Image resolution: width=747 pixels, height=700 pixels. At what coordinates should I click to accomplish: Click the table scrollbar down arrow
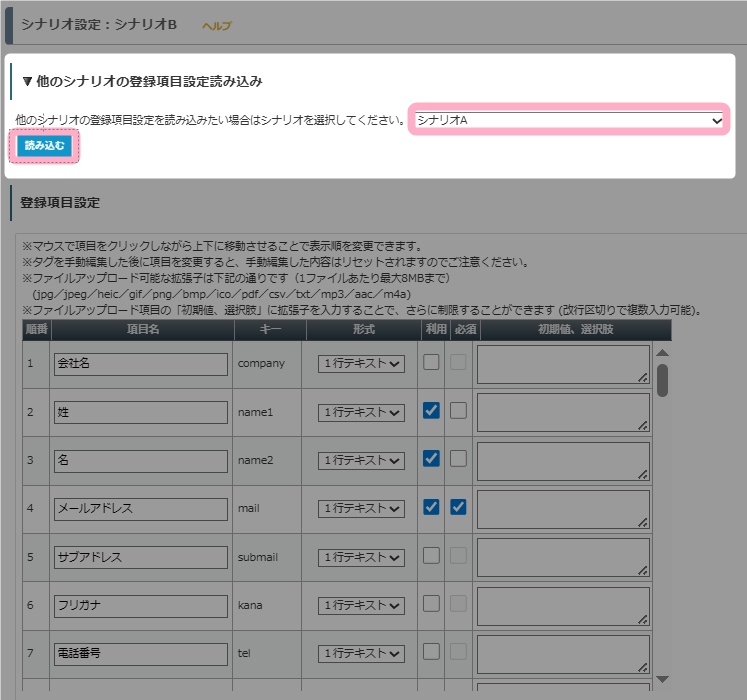[x=662, y=679]
